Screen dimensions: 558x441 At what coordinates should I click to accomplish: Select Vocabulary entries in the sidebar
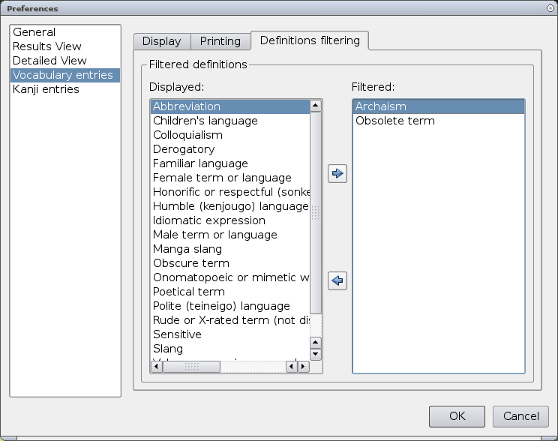point(65,75)
